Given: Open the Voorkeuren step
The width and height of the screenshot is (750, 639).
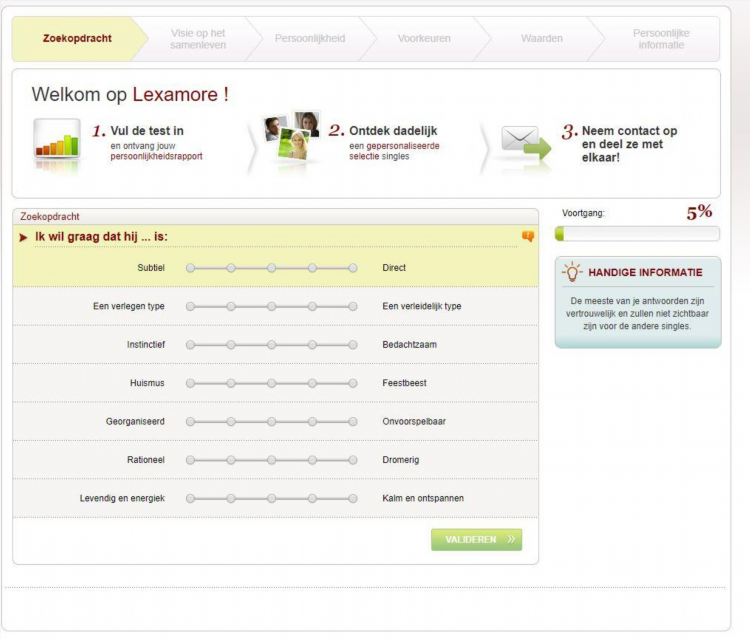Looking at the screenshot, I should pyautogui.click(x=424, y=39).
